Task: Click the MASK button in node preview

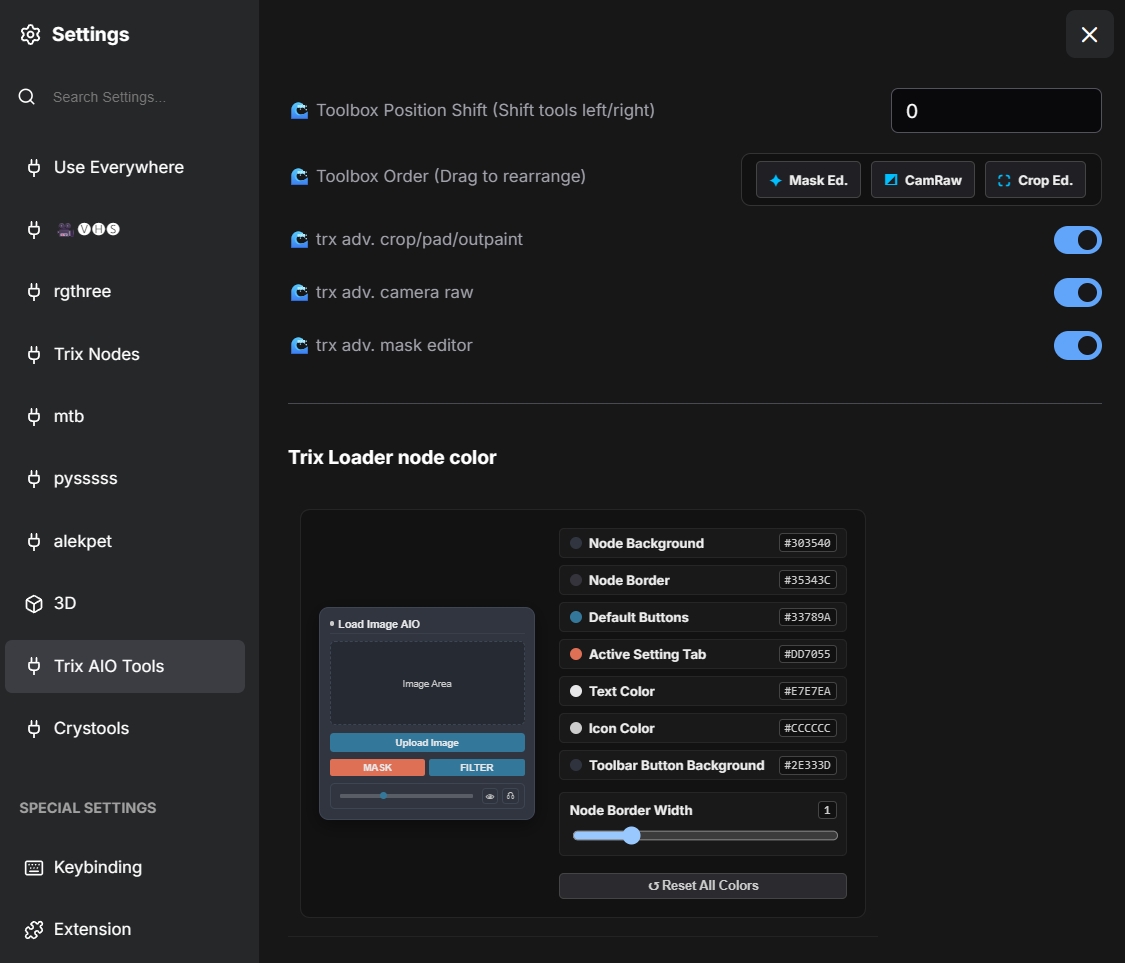Action: coord(377,767)
